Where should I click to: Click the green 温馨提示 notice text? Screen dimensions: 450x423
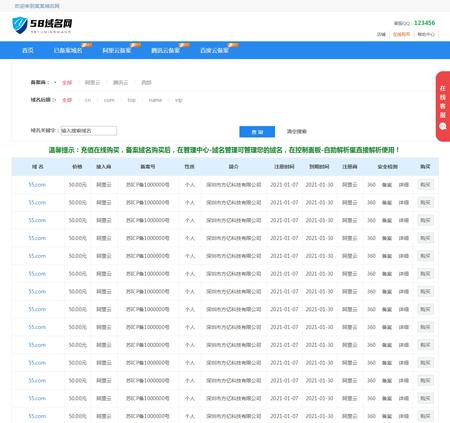(x=224, y=150)
